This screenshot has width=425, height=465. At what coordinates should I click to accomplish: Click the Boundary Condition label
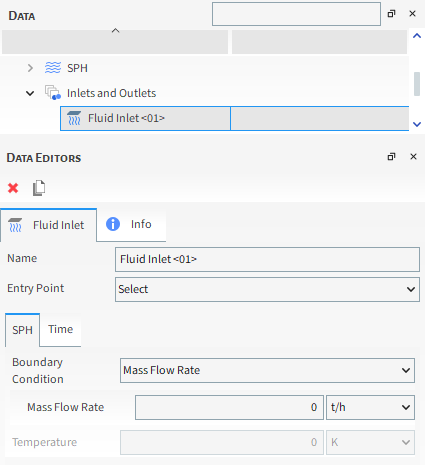[x=38, y=371]
